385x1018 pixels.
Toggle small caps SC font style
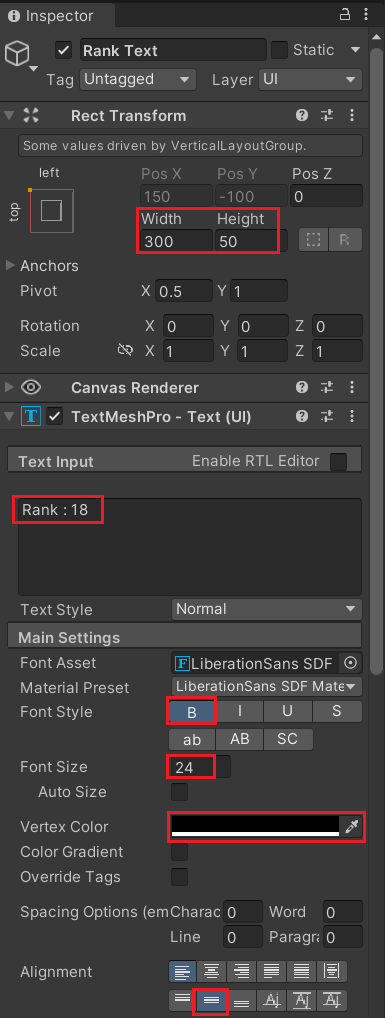[288, 739]
